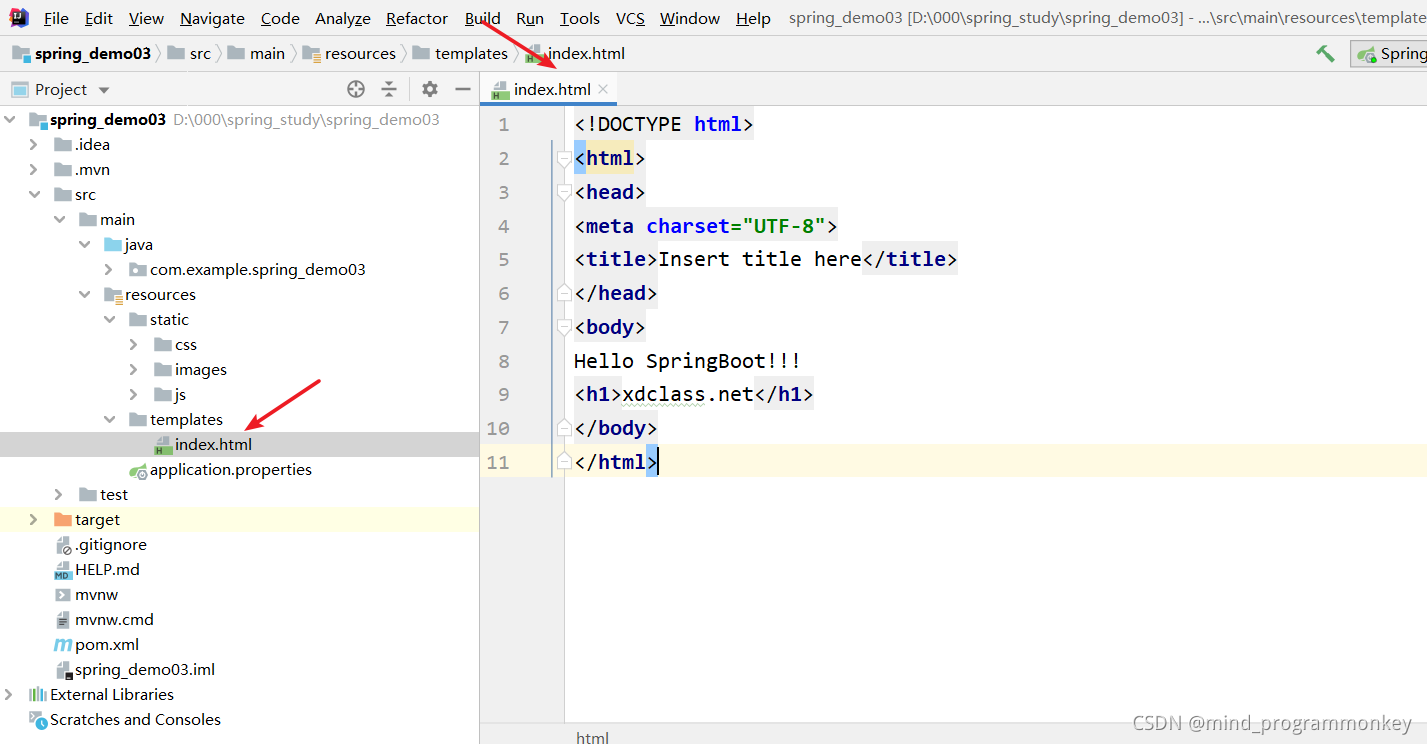This screenshot has width=1427, height=744.
Task: Select pom.xml file in tree
Action: click(x=107, y=644)
